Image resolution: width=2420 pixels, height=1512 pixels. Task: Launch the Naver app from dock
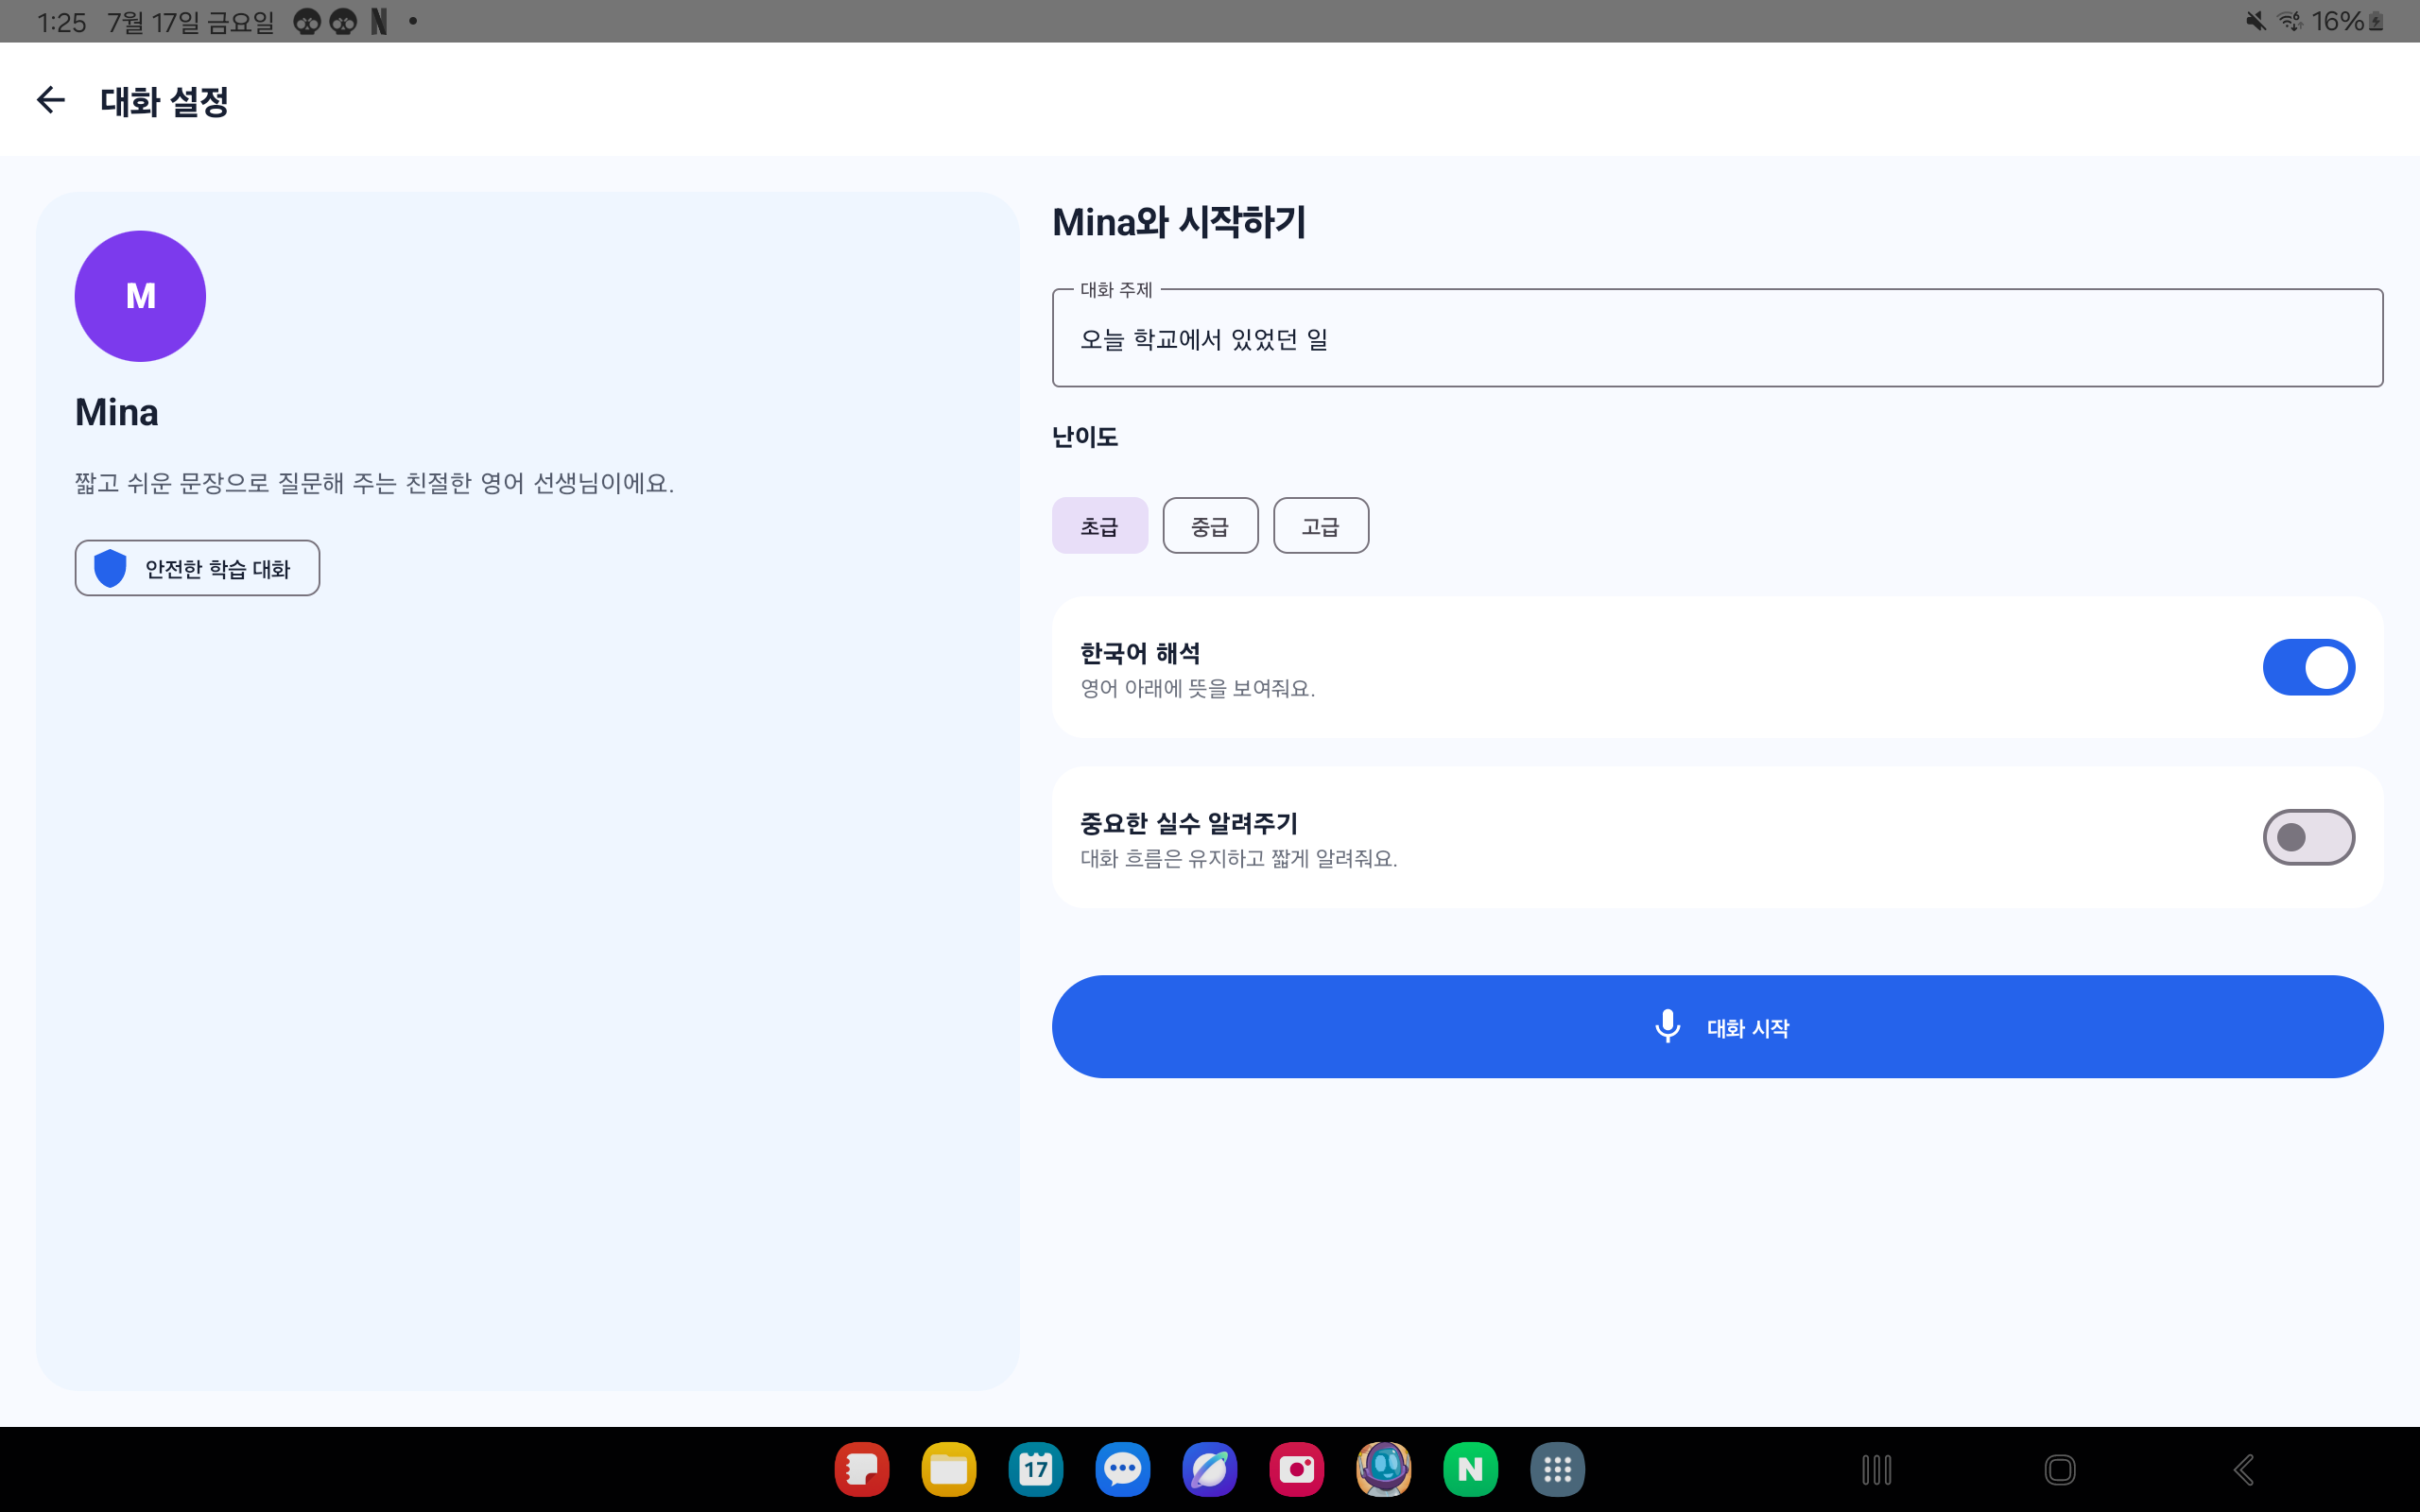pos(1470,1469)
